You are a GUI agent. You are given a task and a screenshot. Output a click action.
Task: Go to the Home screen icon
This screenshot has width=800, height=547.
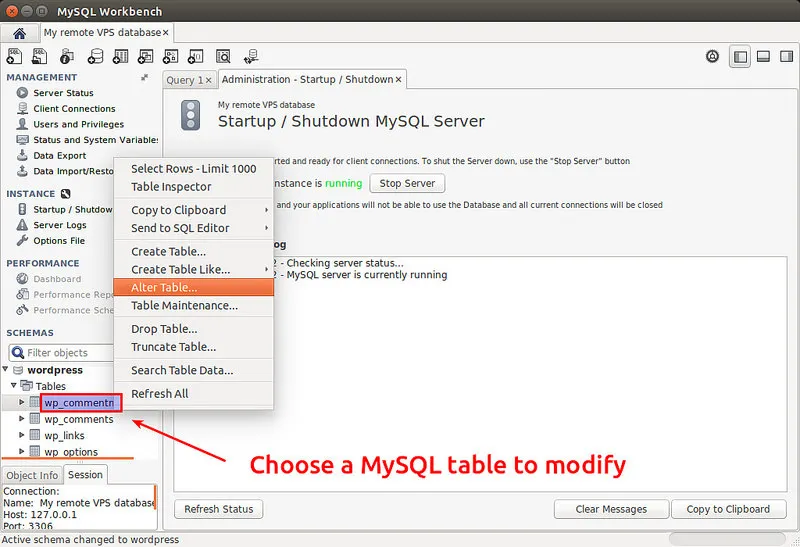[x=19, y=33]
